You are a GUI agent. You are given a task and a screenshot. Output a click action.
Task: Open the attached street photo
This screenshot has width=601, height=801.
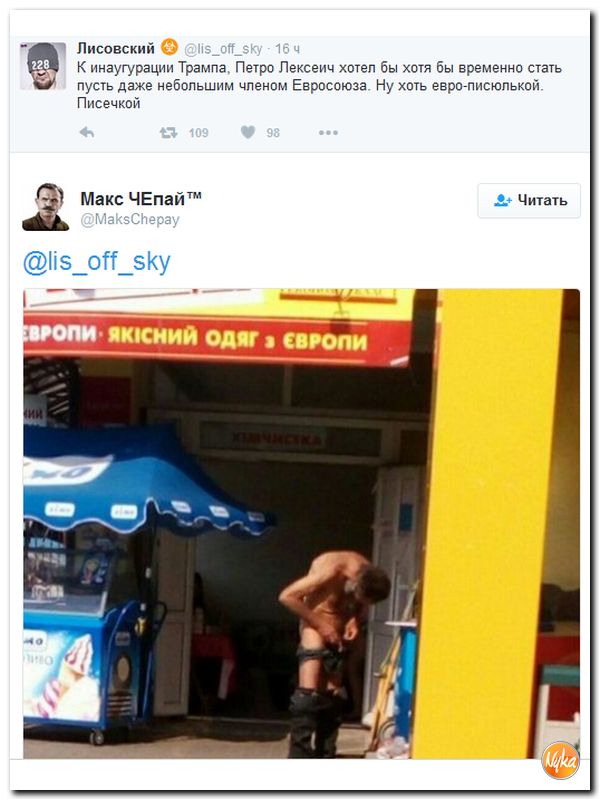click(x=302, y=524)
